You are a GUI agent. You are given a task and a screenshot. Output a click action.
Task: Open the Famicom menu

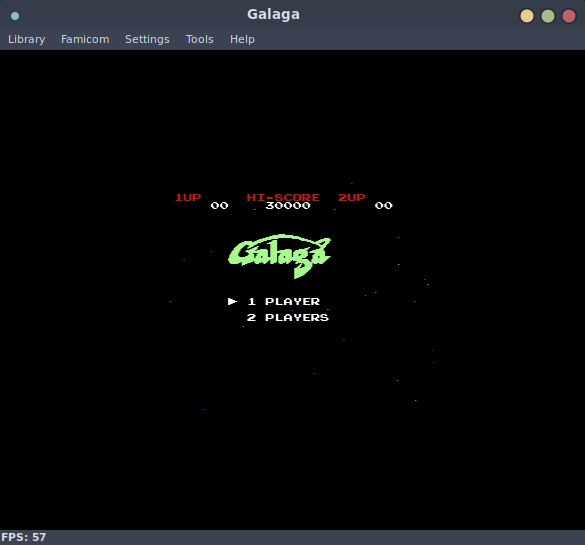click(x=85, y=39)
